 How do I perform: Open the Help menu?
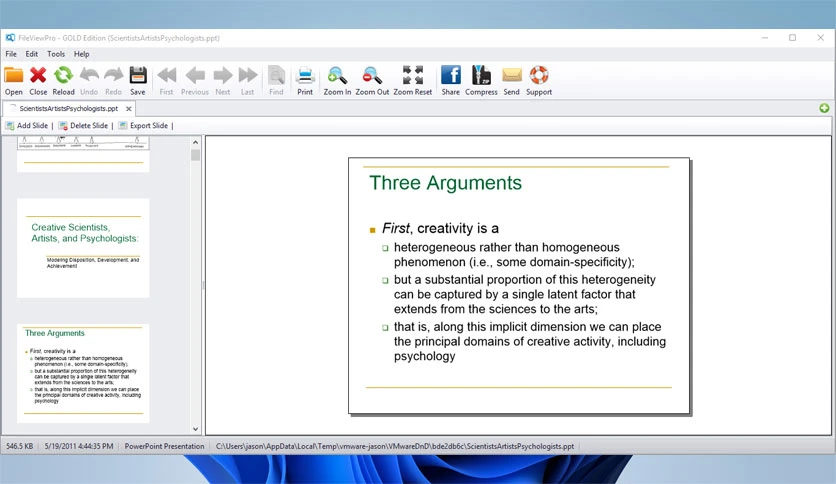pos(82,54)
